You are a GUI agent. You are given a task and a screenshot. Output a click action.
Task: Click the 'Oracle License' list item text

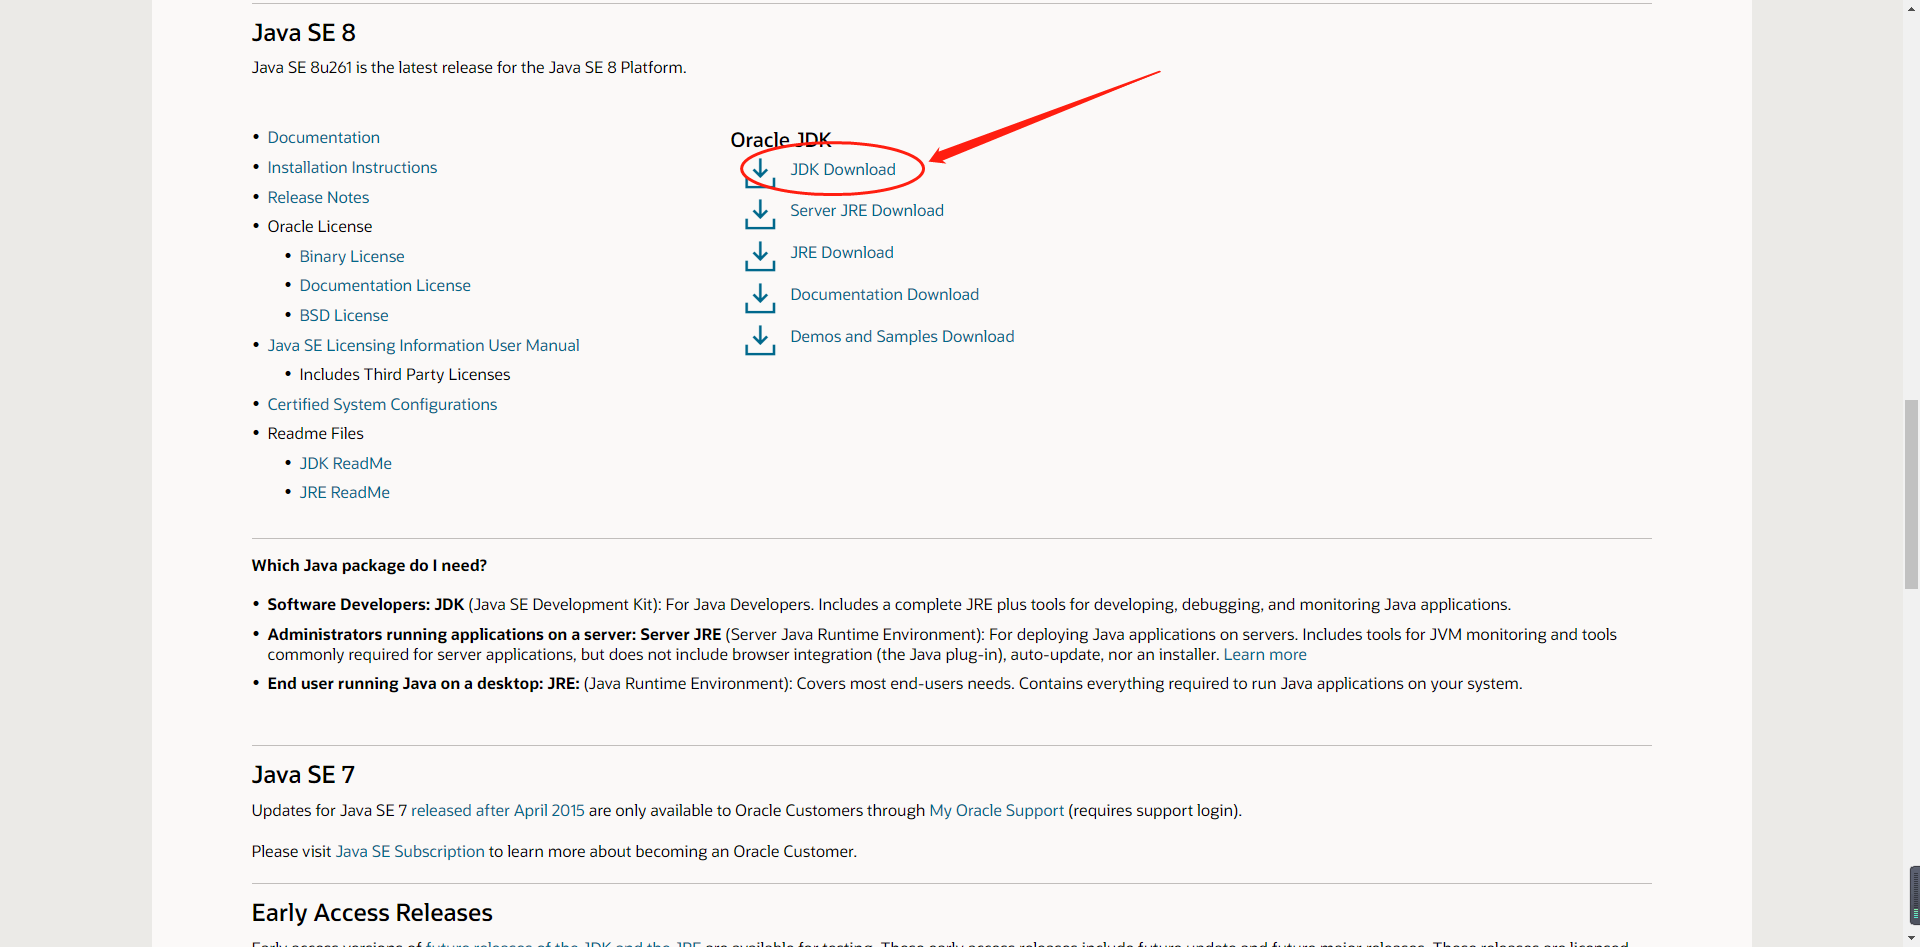click(x=320, y=226)
